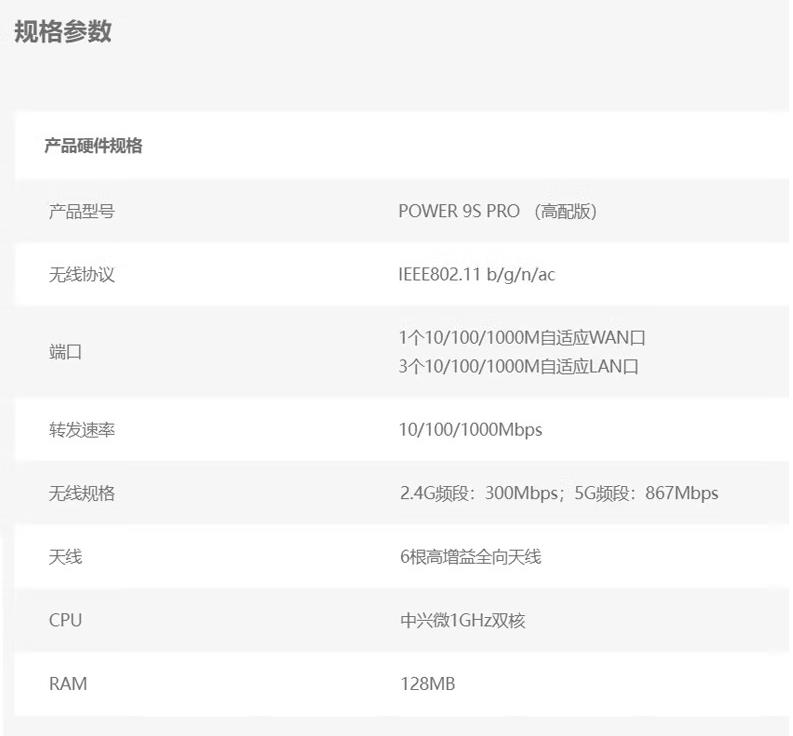Click the 天线 row label

point(65,557)
